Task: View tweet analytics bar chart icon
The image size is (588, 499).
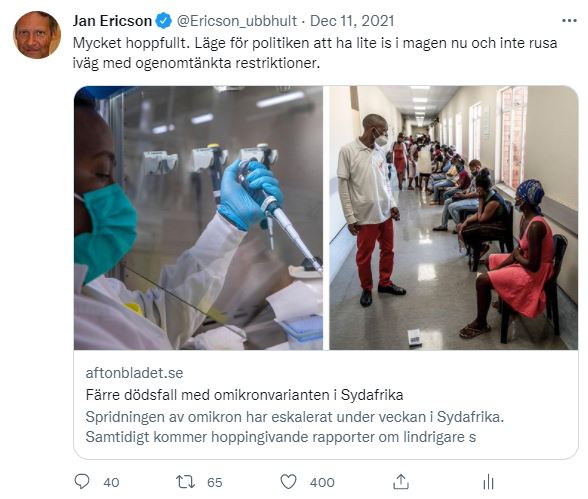Action: pyautogui.click(x=488, y=482)
